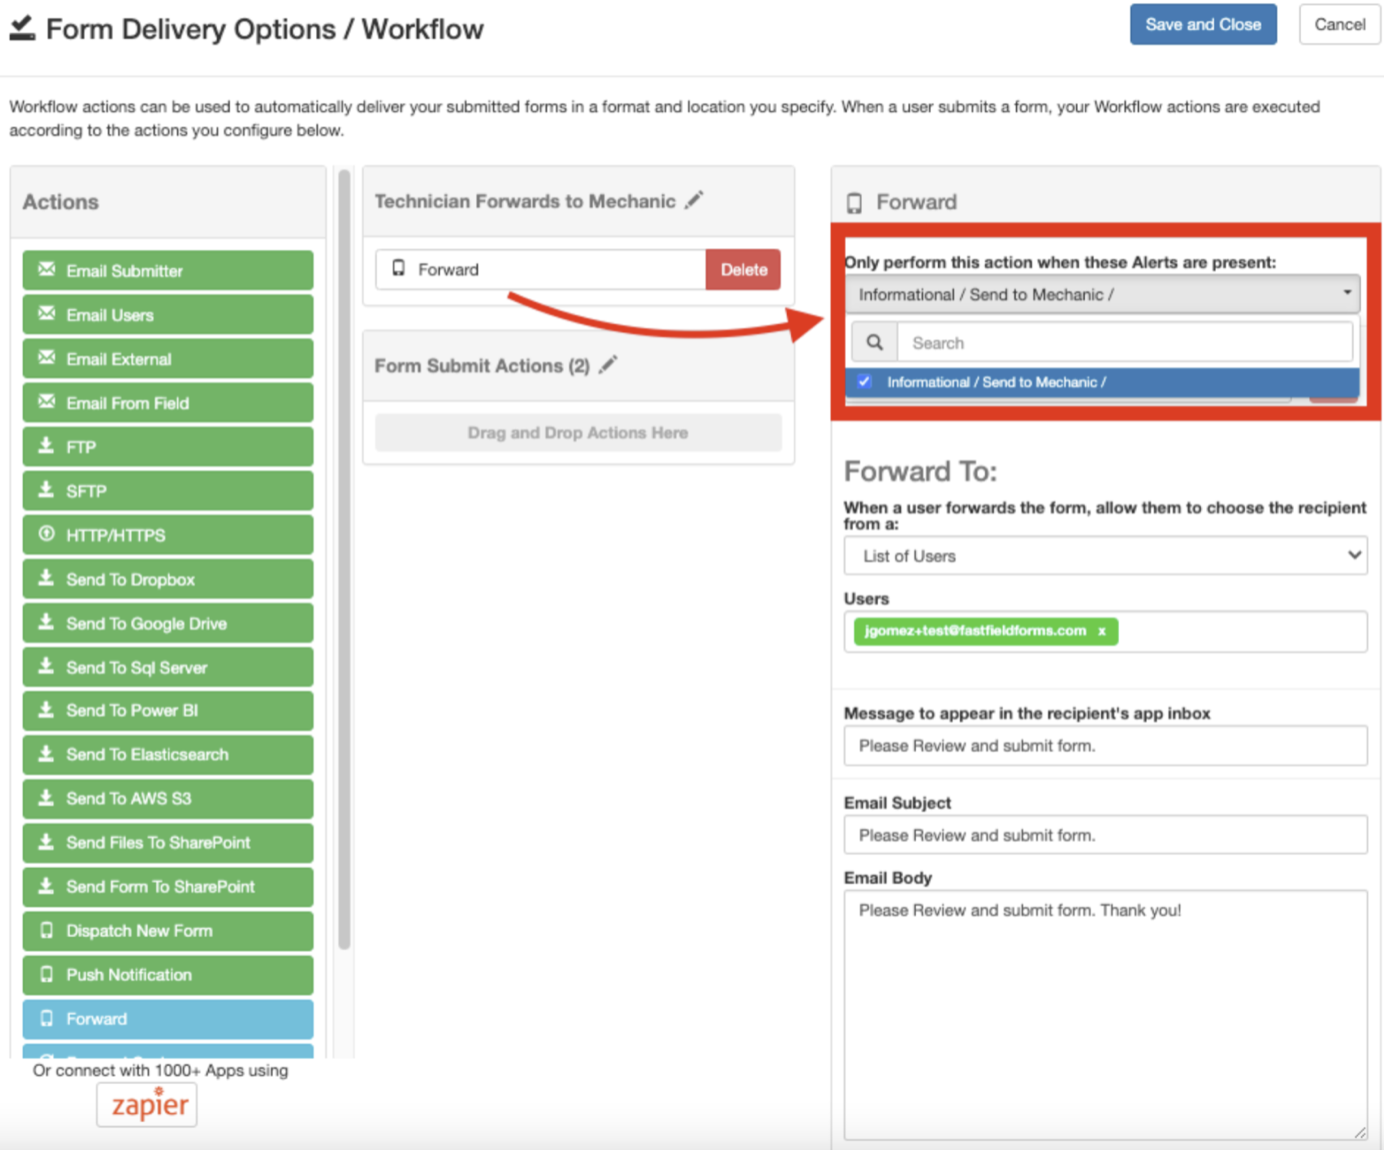Click the Email Subject text field

(x=1105, y=834)
